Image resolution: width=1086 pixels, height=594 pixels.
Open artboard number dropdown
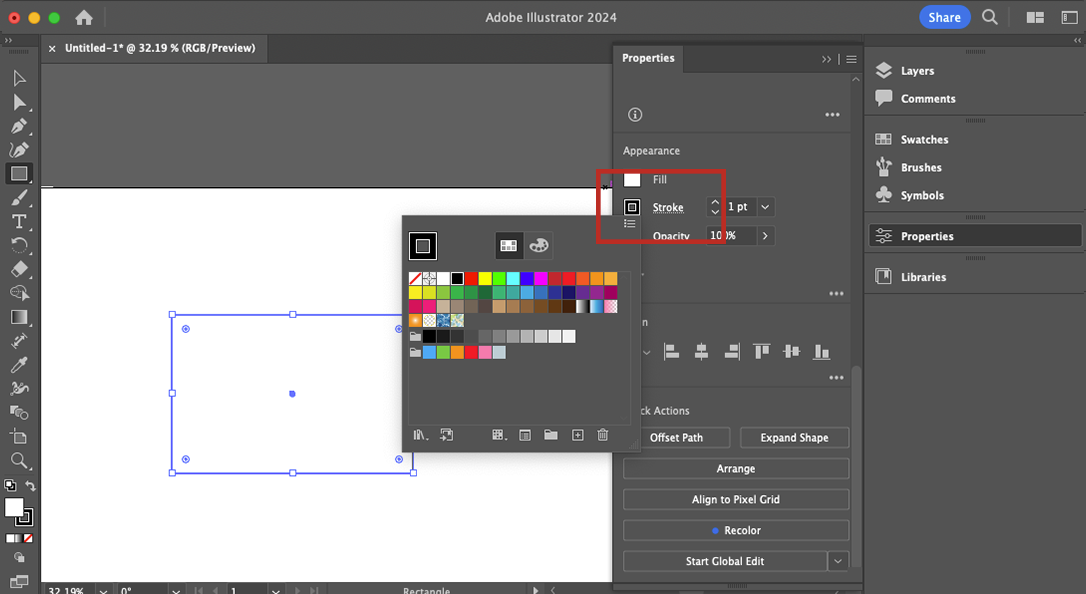click(x=276, y=591)
